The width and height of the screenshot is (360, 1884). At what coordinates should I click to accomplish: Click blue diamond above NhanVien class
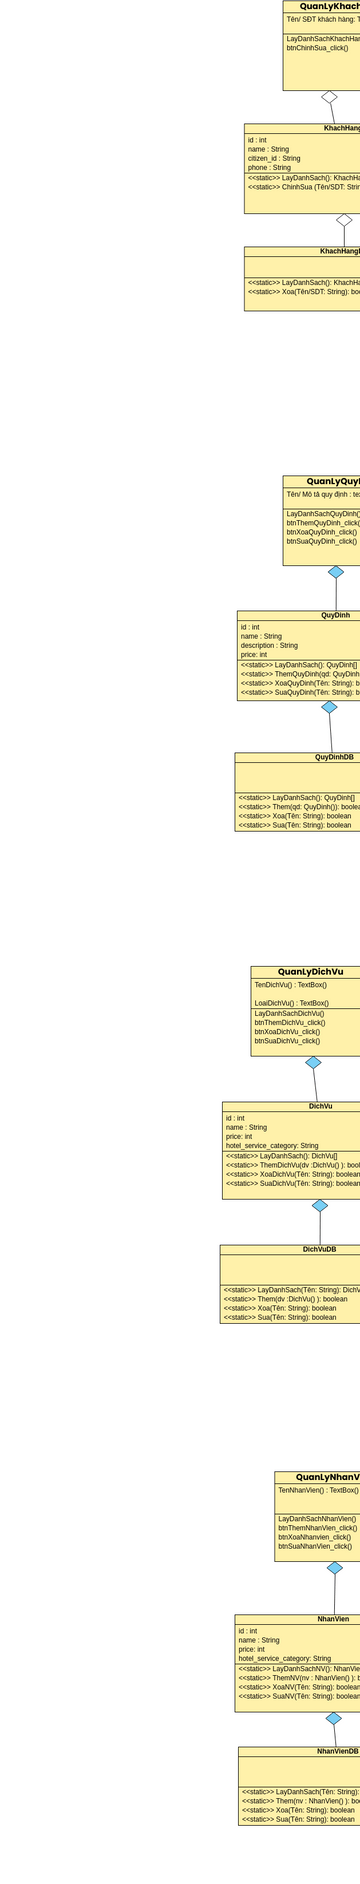pos(335,1568)
